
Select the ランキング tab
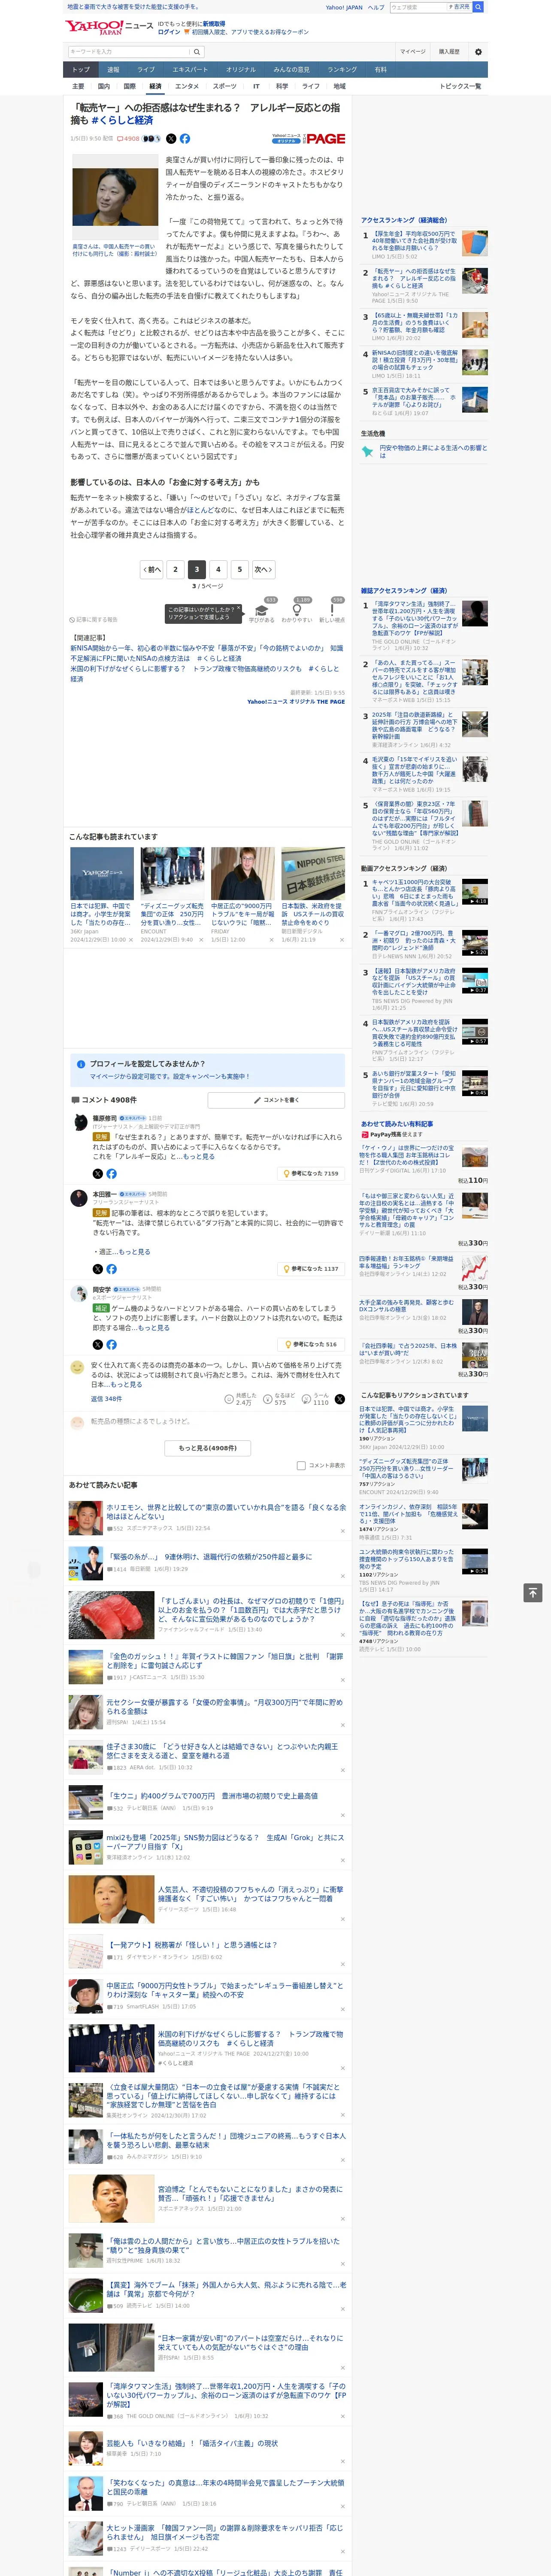[342, 69]
